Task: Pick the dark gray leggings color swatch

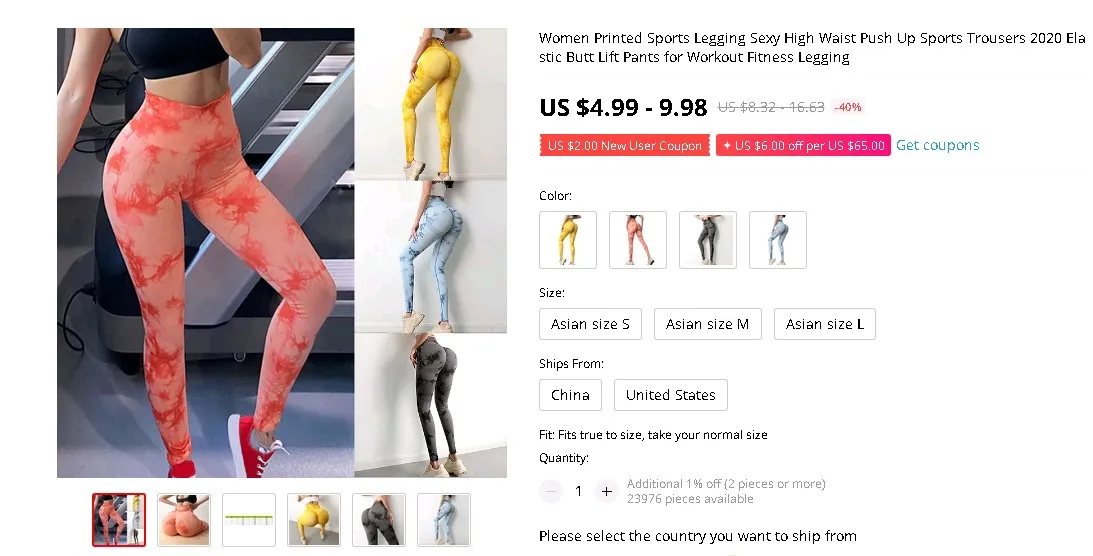Action: 708,240
